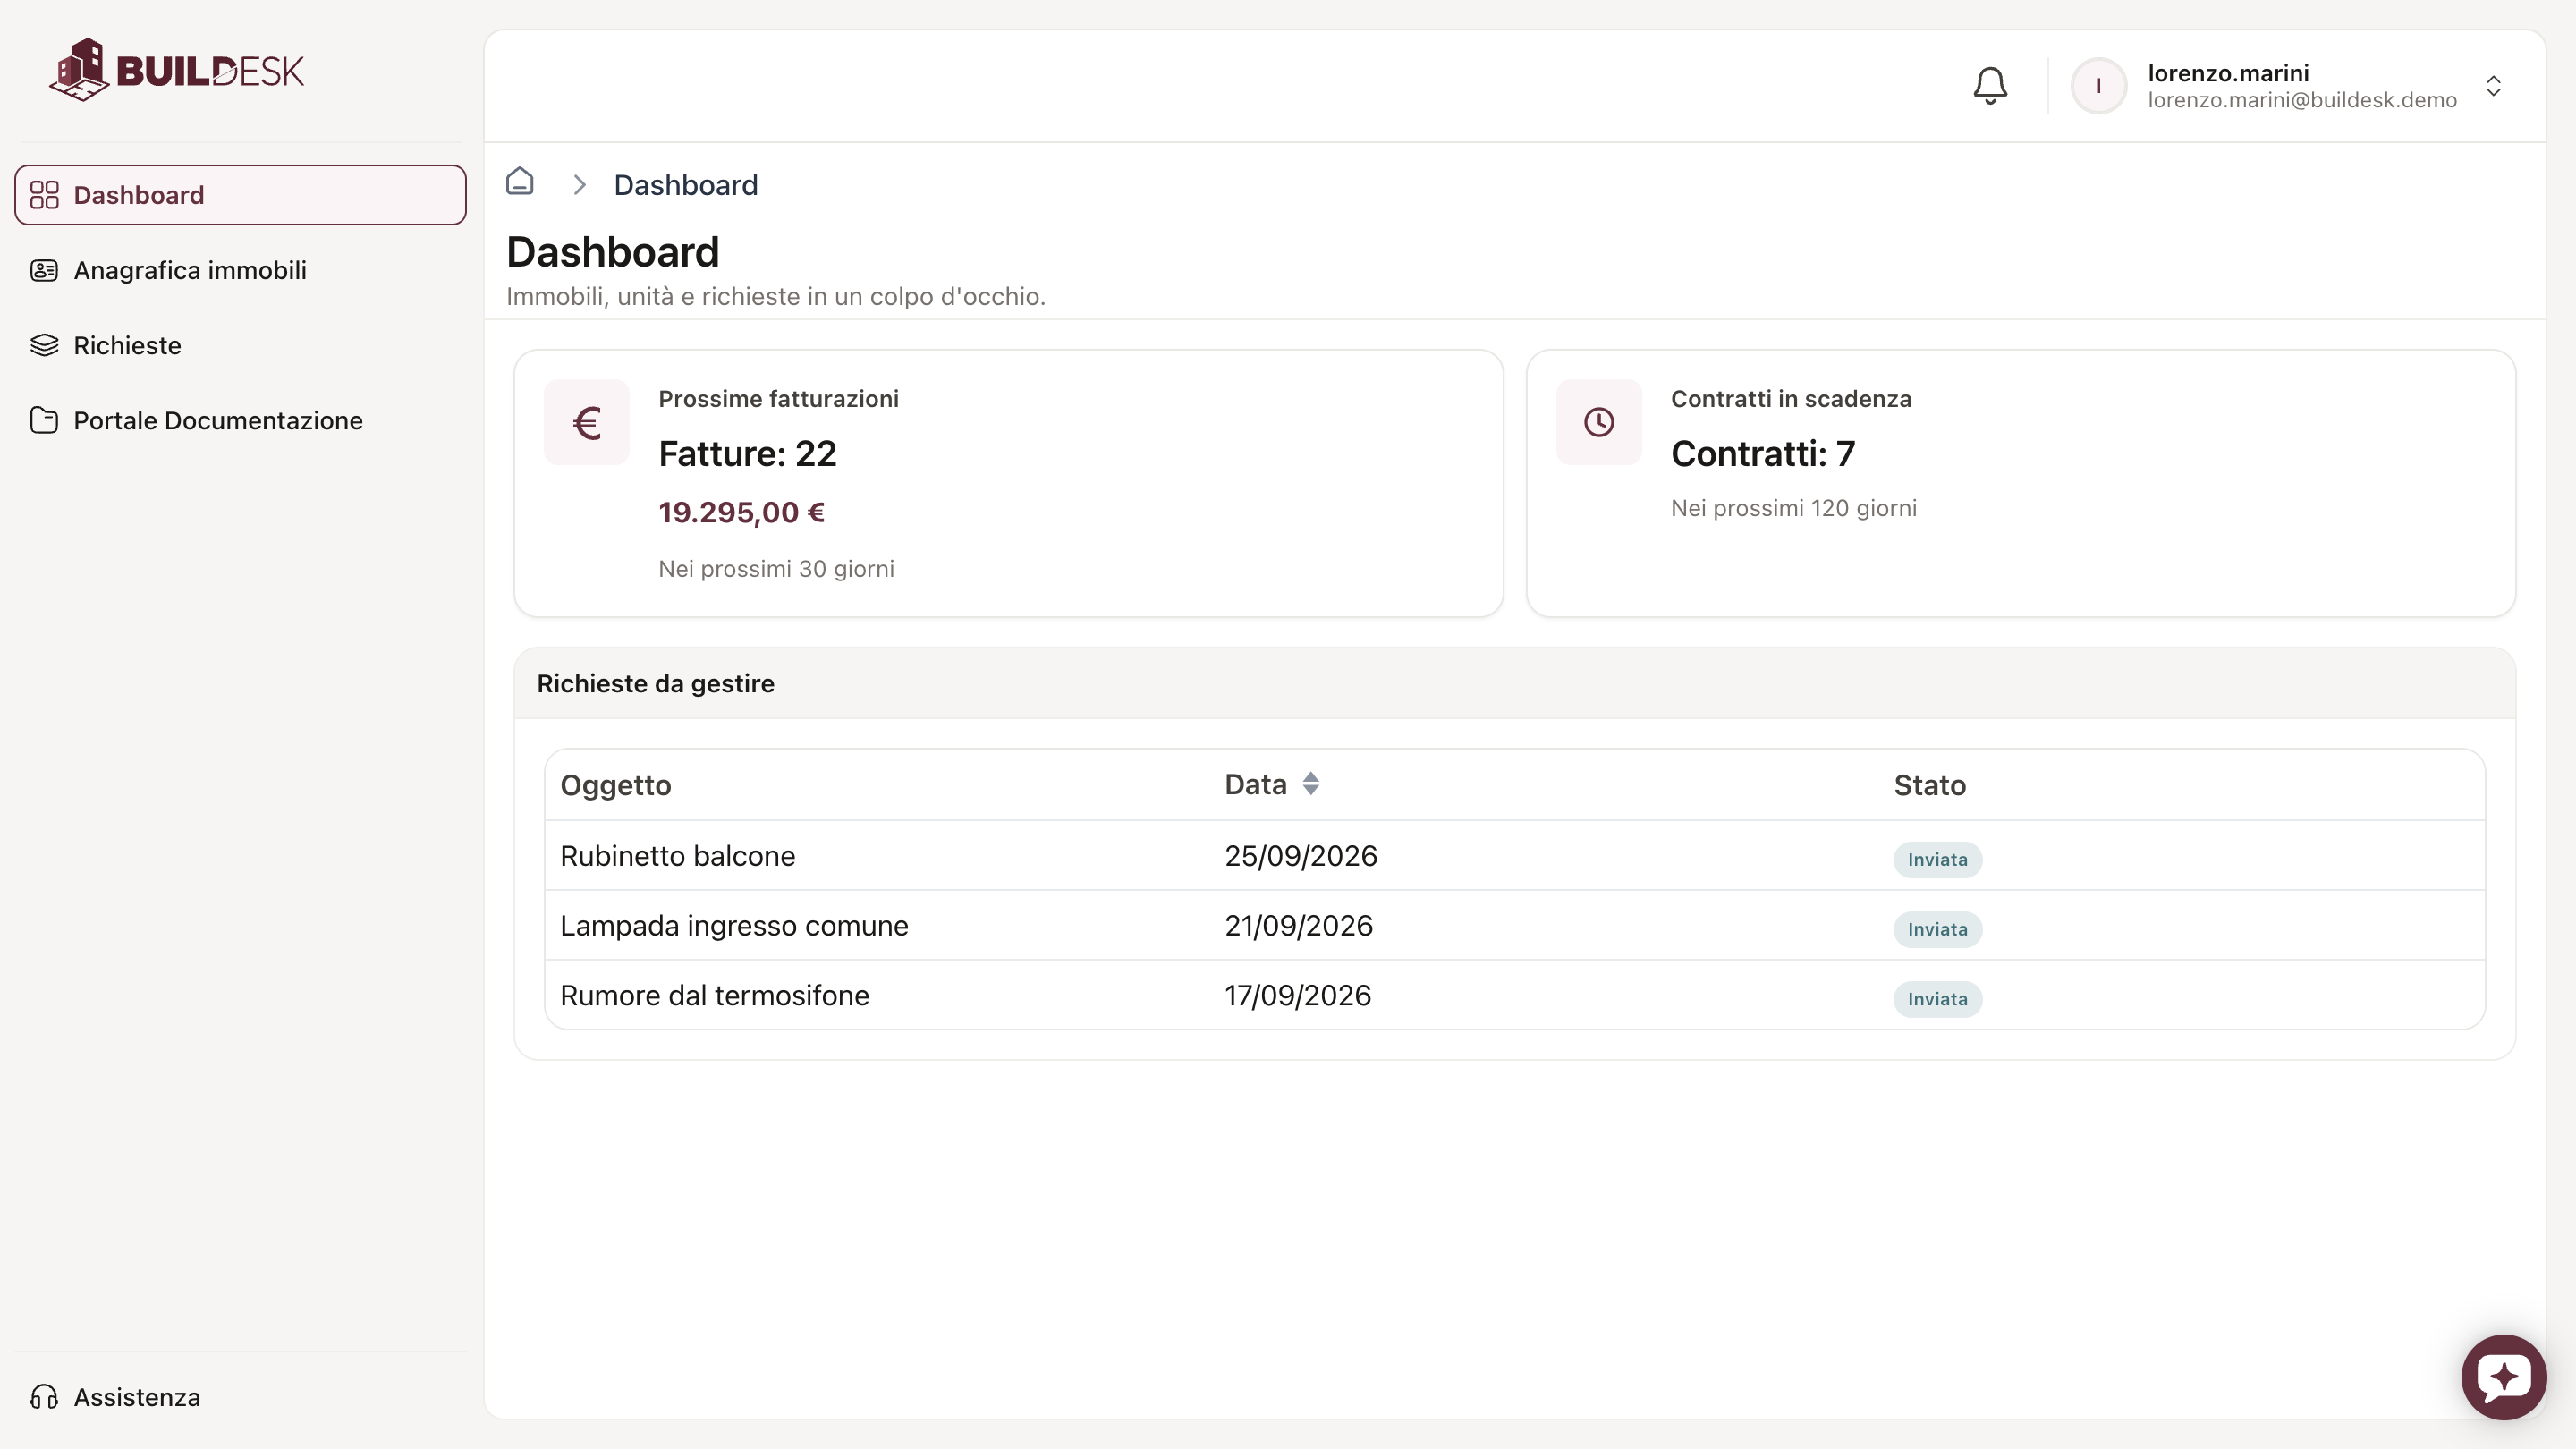
Task: Click the Assistenza headset icon
Action: pos(44,1397)
